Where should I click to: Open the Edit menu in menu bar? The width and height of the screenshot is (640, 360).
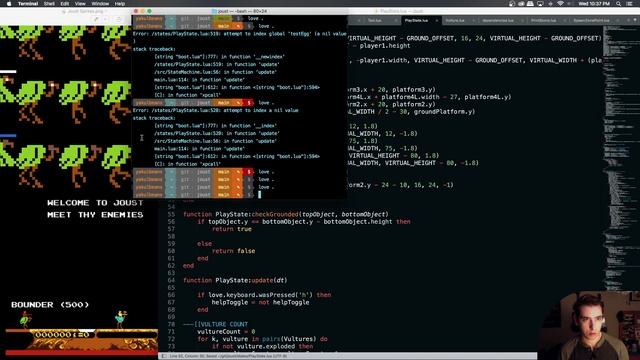click(x=64, y=4)
